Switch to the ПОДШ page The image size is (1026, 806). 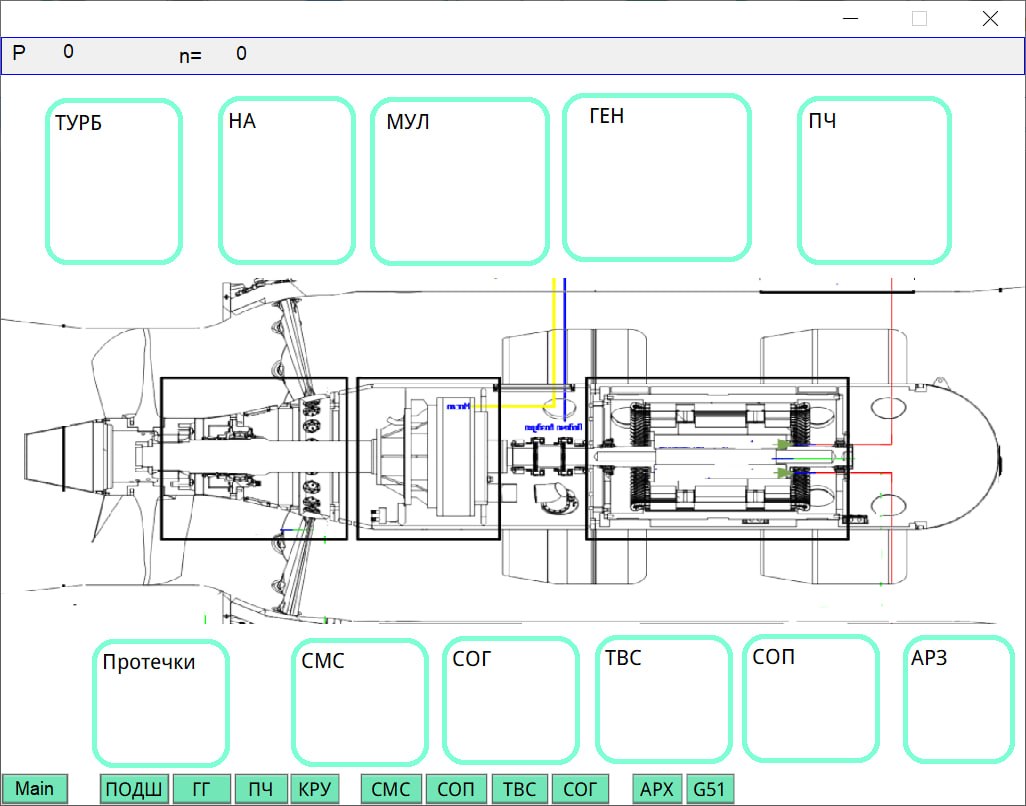(x=134, y=789)
